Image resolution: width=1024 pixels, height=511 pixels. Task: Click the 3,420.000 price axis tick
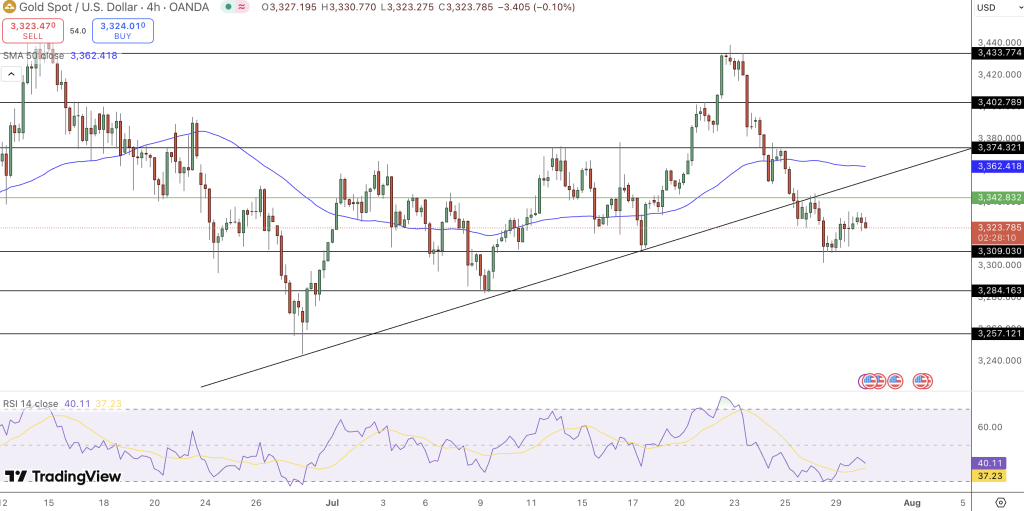999,74
